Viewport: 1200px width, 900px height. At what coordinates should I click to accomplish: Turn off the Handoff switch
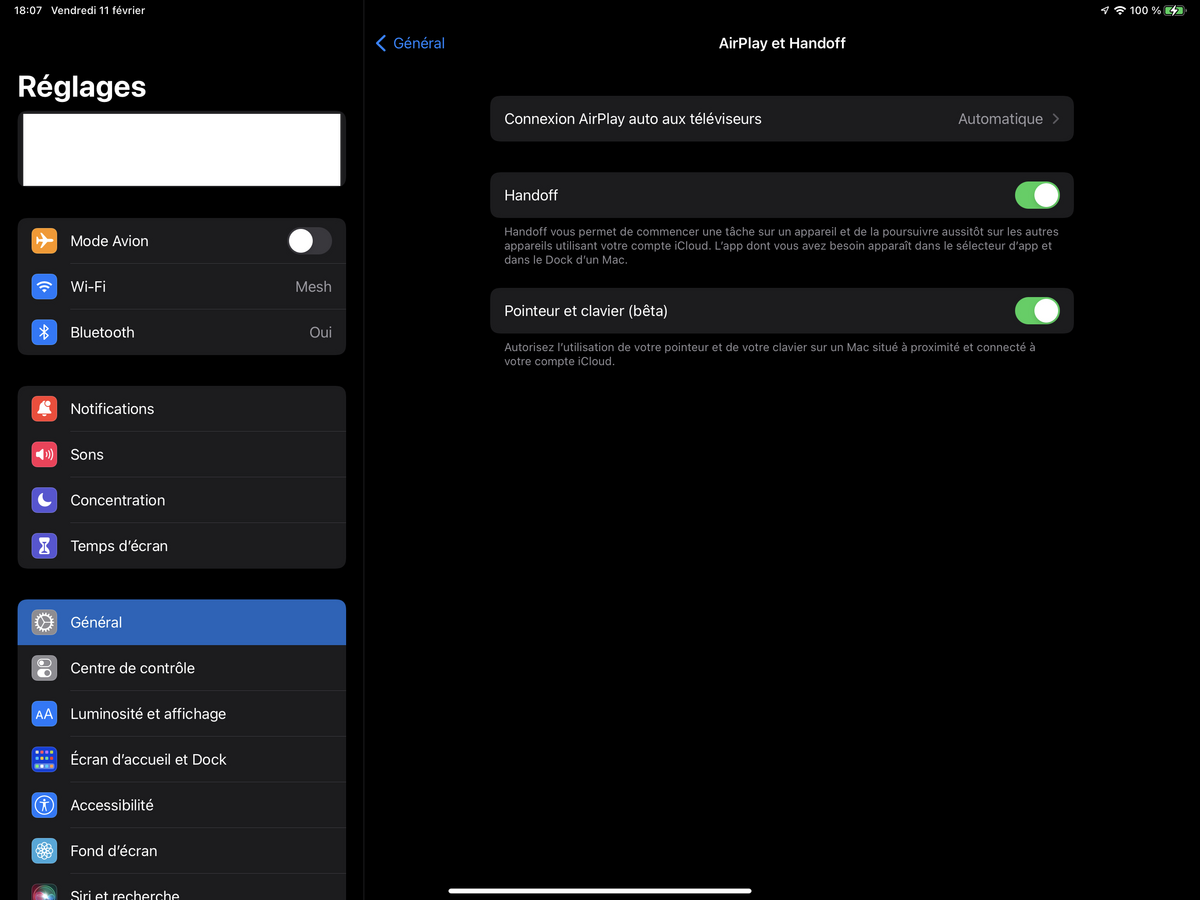pos(1037,195)
